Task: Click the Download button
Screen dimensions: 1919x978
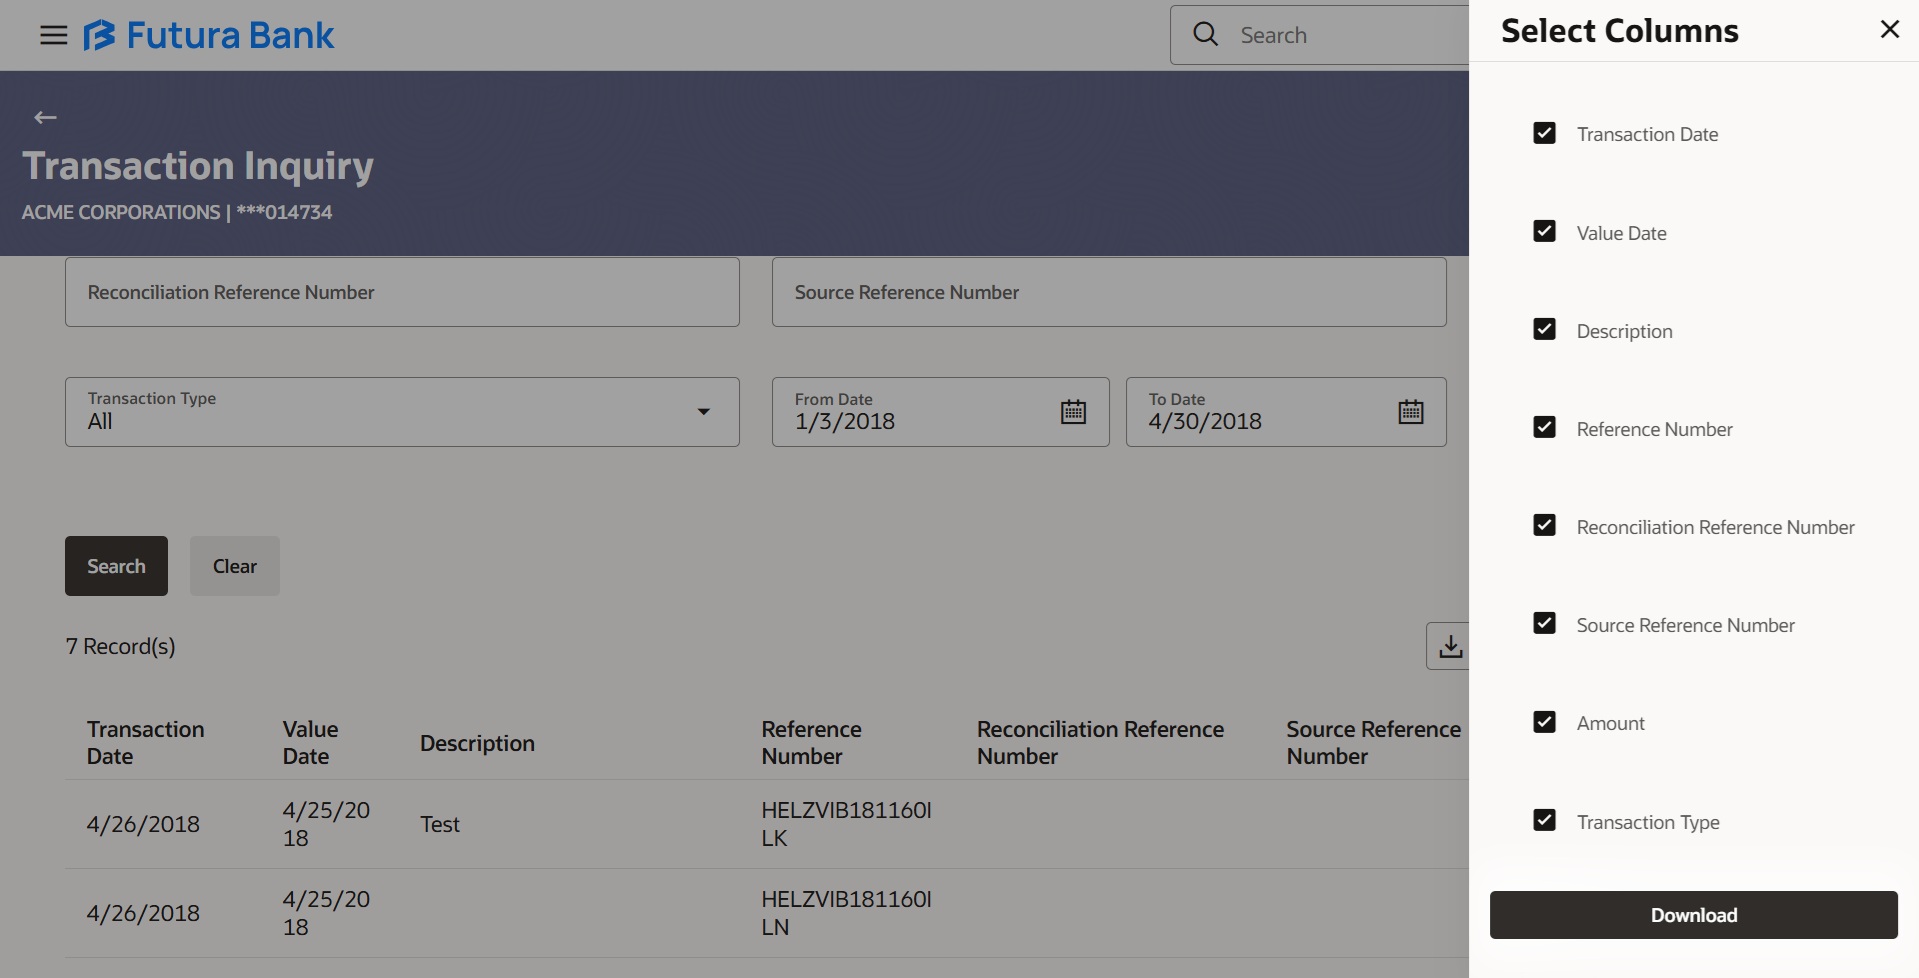Action: [1693, 915]
